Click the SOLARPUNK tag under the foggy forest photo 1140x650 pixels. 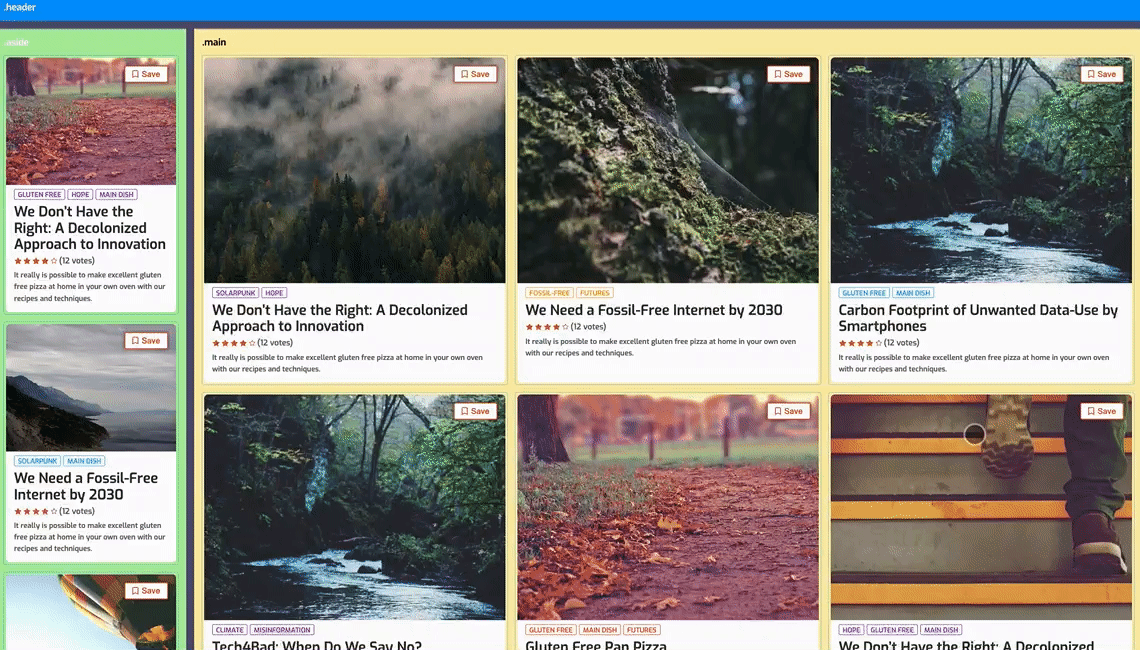236,293
